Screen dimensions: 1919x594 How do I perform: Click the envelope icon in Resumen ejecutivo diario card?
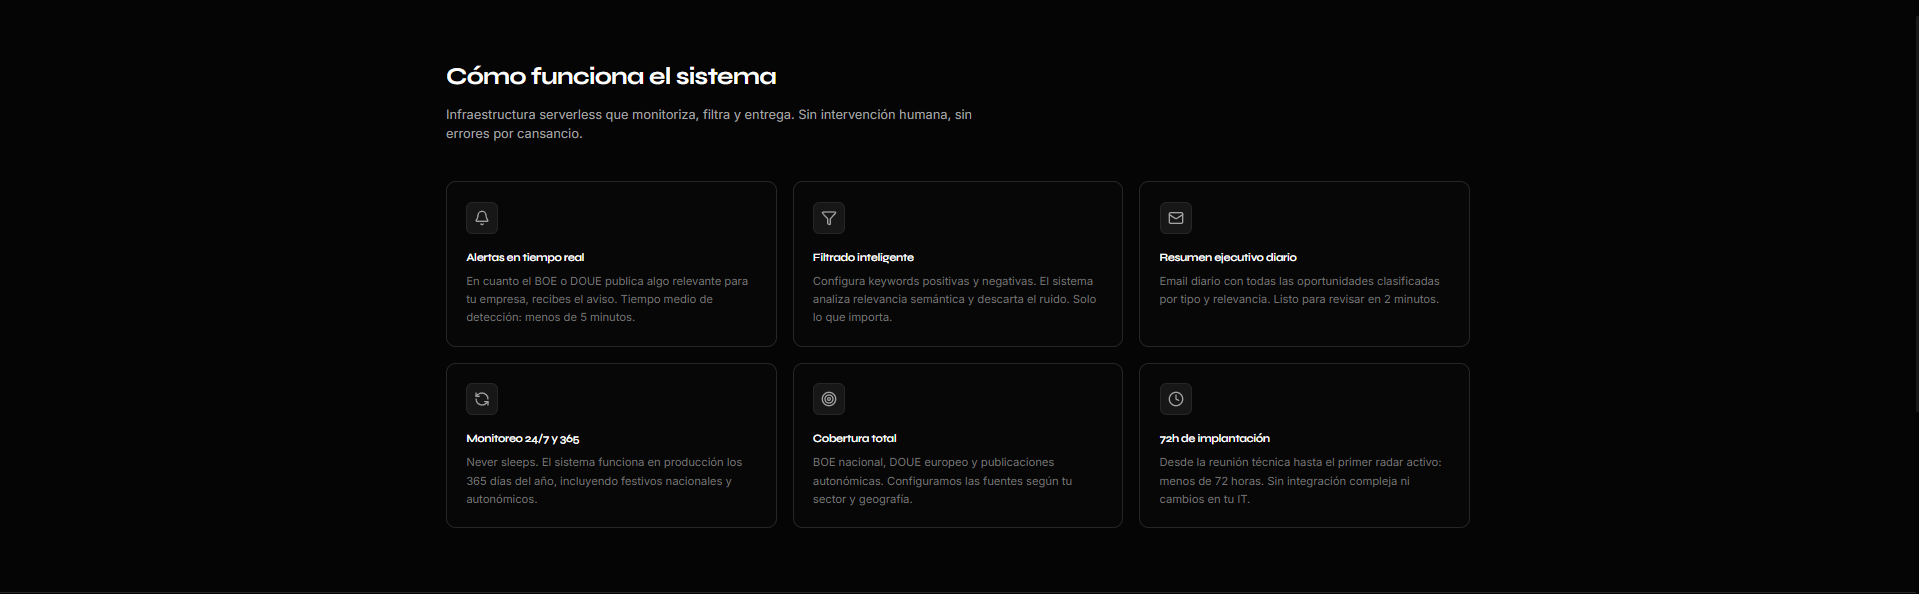1176,218
